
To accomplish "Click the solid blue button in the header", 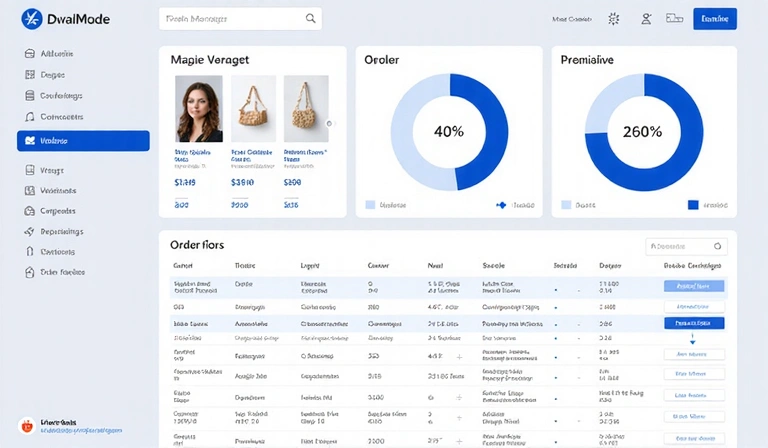I will [715, 19].
